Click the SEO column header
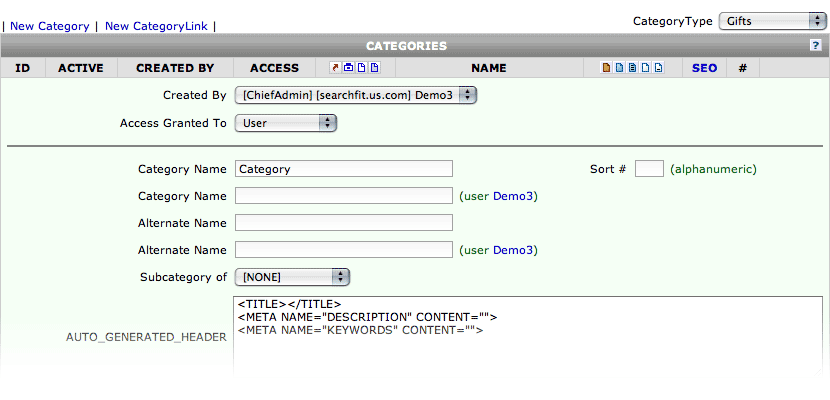 point(705,68)
